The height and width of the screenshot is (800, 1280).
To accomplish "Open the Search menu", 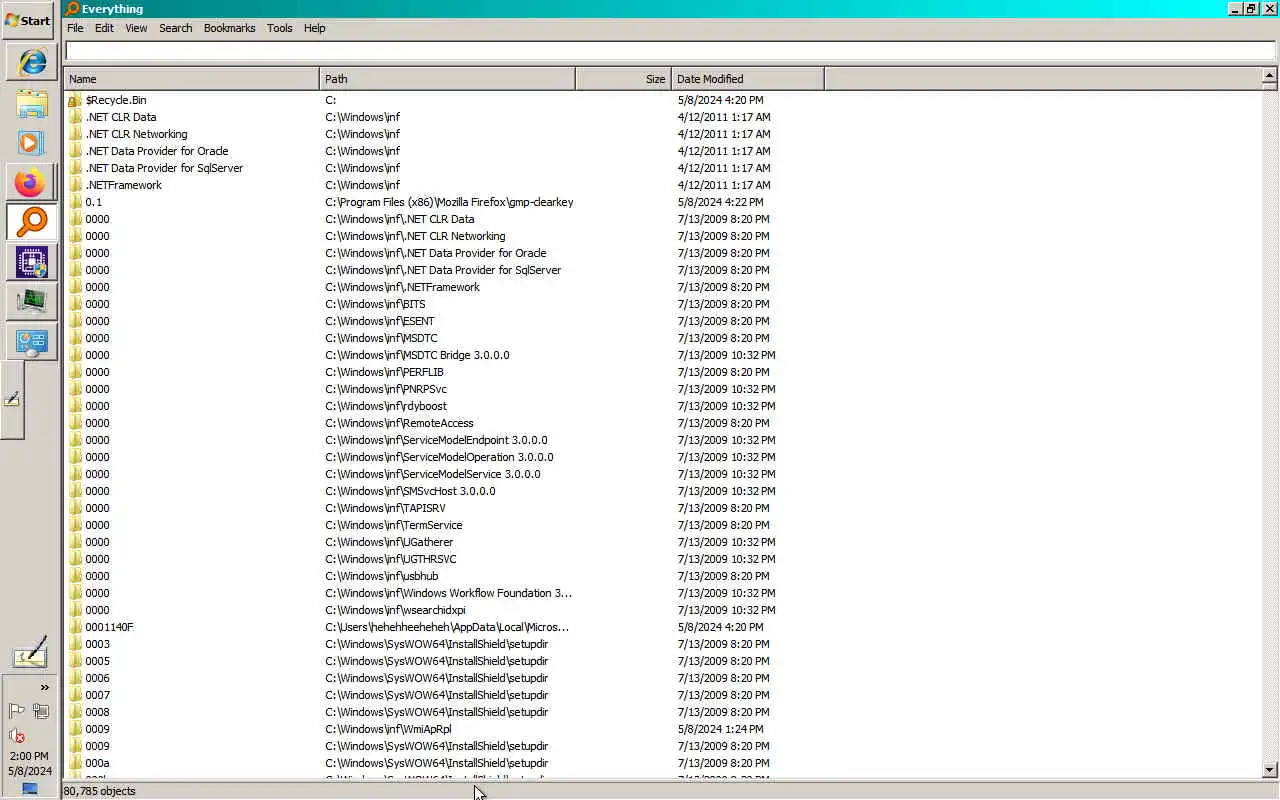I will pos(175,28).
